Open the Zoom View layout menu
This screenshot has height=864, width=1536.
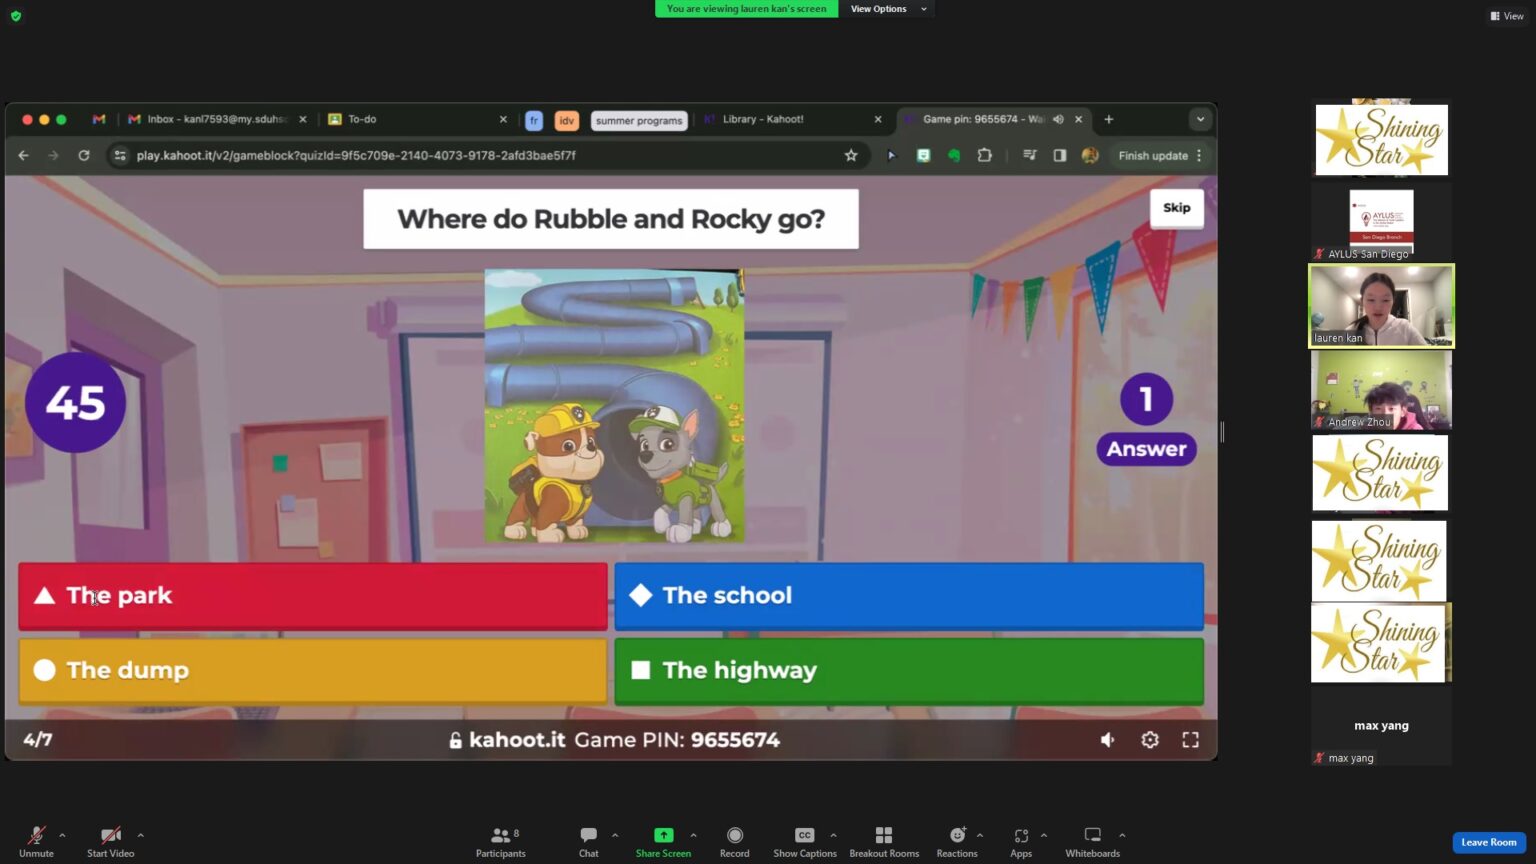[x=1507, y=16]
